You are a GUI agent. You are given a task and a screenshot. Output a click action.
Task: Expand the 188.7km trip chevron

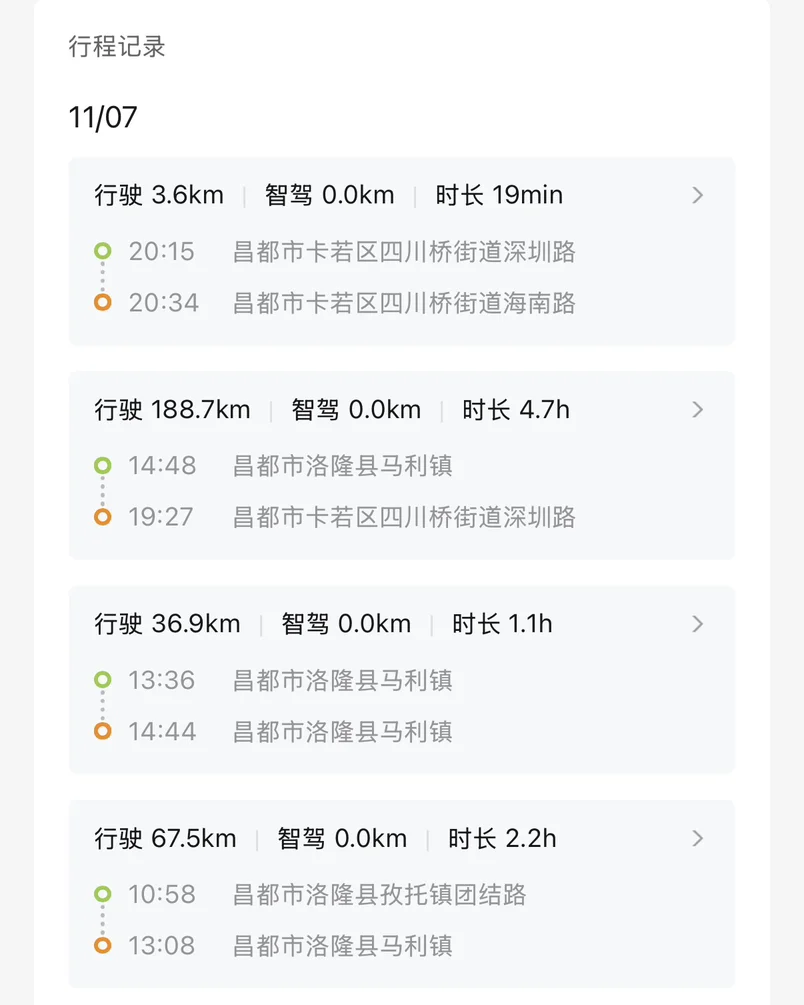[x=698, y=410]
